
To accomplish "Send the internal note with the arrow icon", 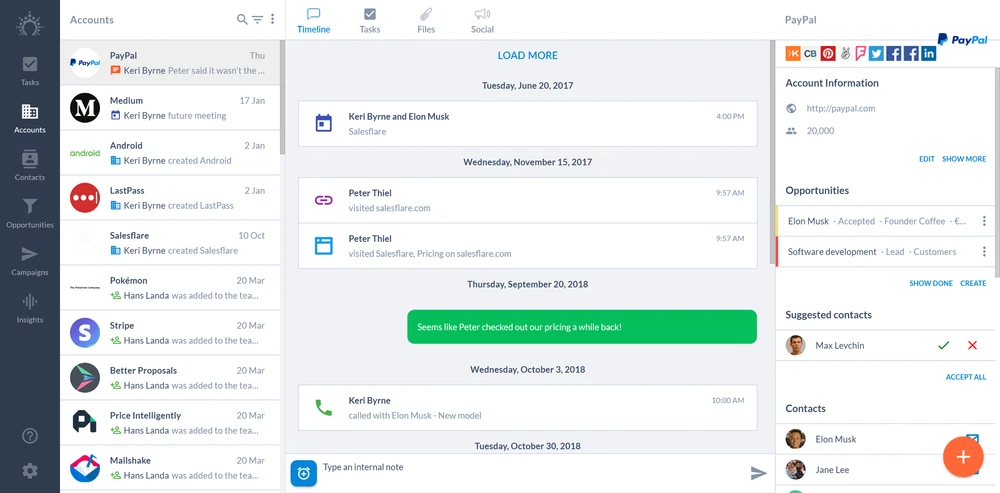I will [758, 473].
